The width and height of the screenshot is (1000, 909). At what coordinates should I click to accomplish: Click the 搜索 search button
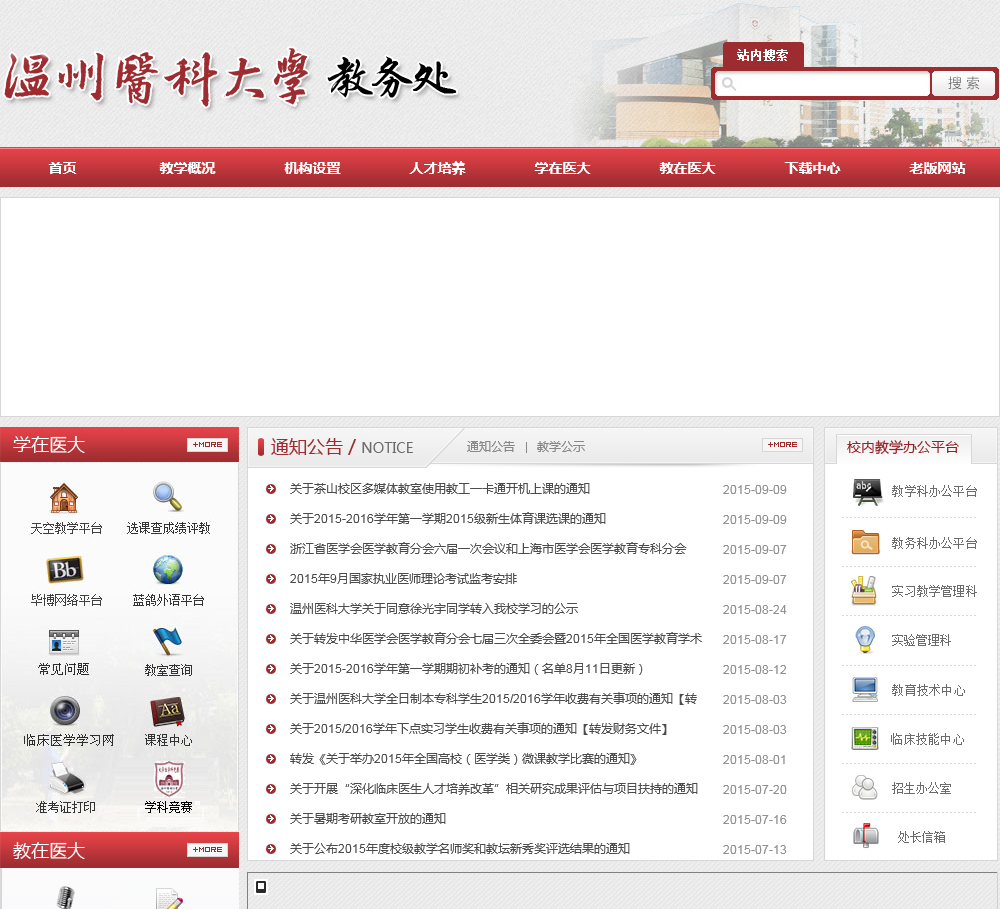click(x=963, y=84)
